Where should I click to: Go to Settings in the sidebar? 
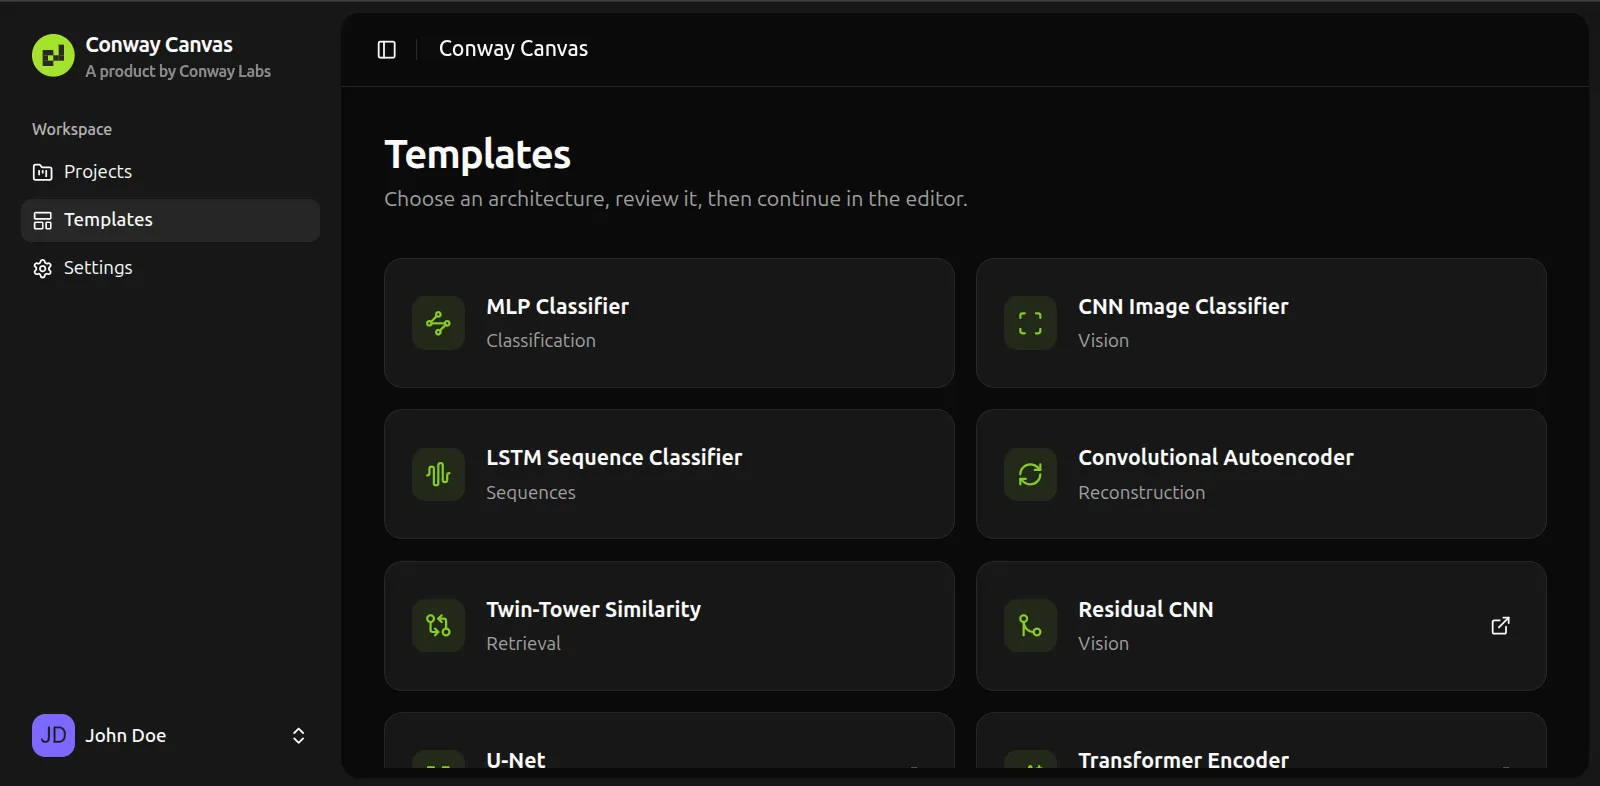click(170, 268)
